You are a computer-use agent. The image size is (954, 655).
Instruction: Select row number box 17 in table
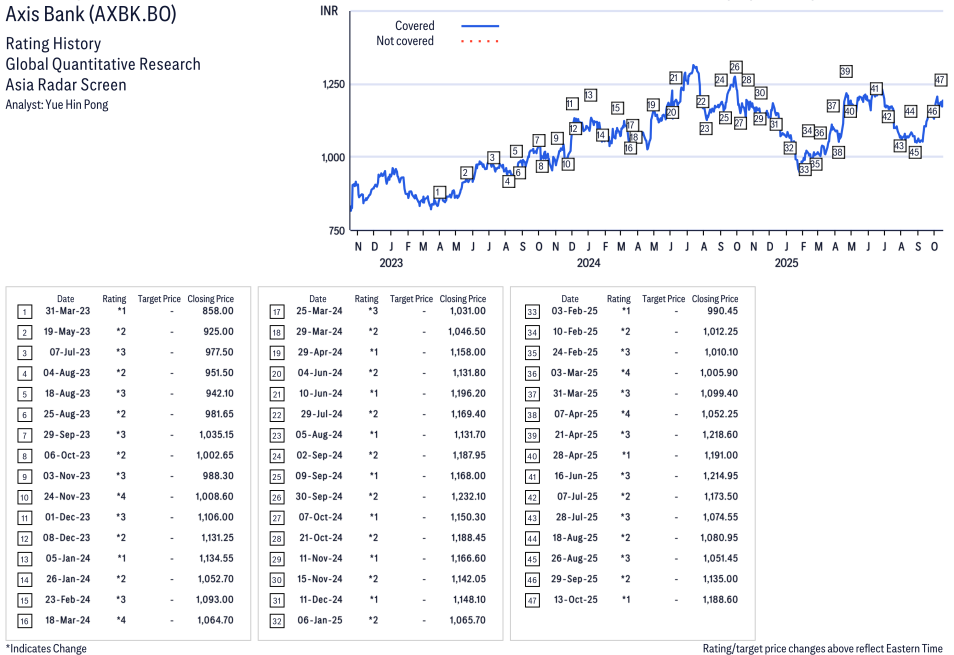(x=276, y=311)
